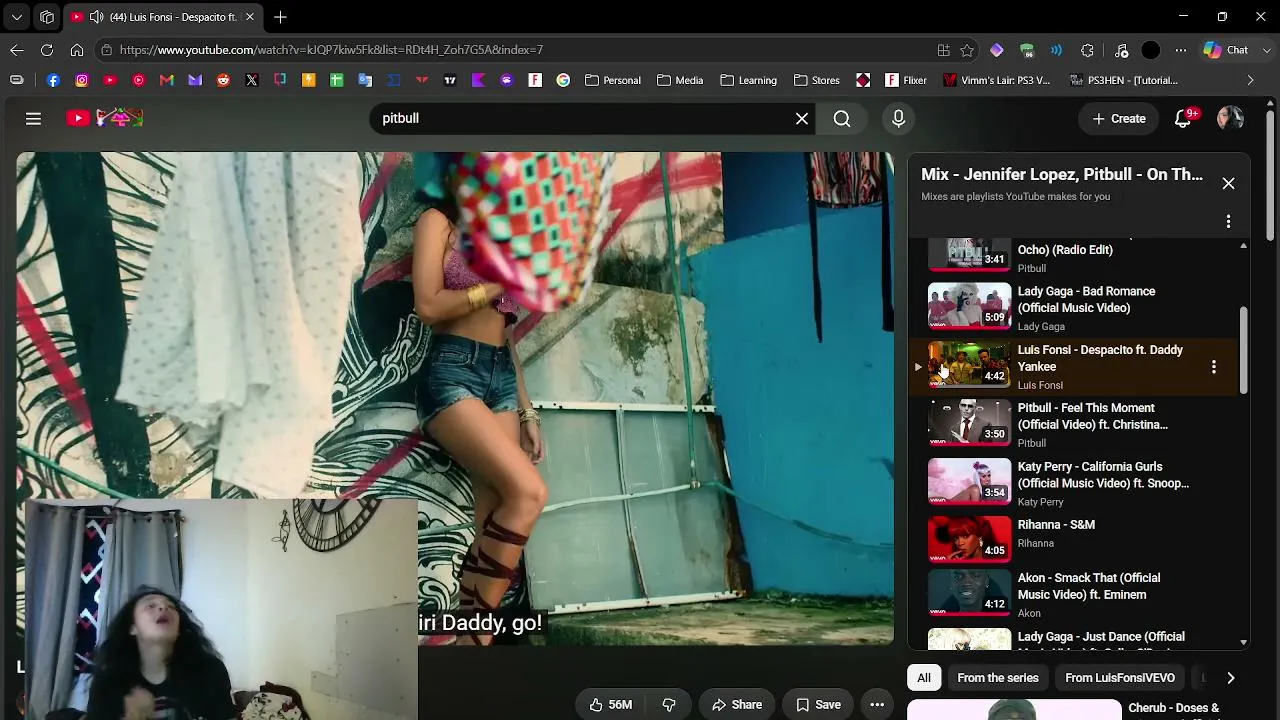Screen dimensions: 1280x720
Task: Open Vimm's Lair PS3 bookmark
Action: 996,80
